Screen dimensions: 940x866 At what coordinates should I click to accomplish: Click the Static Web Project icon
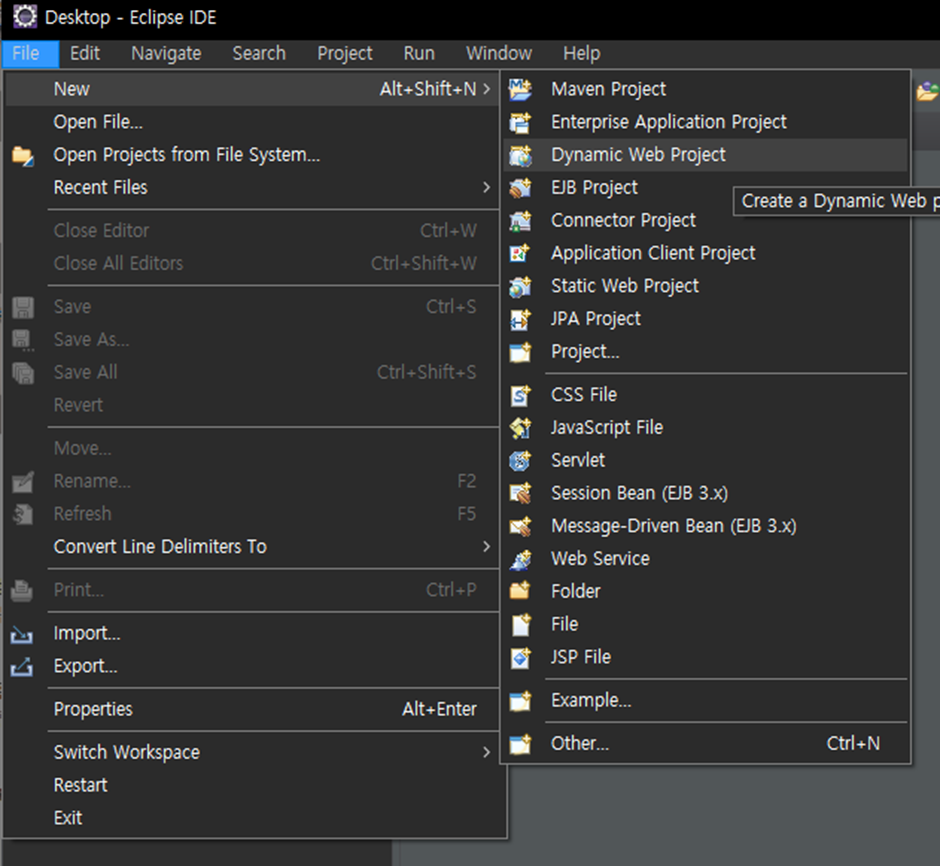click(x=520, y=286)
